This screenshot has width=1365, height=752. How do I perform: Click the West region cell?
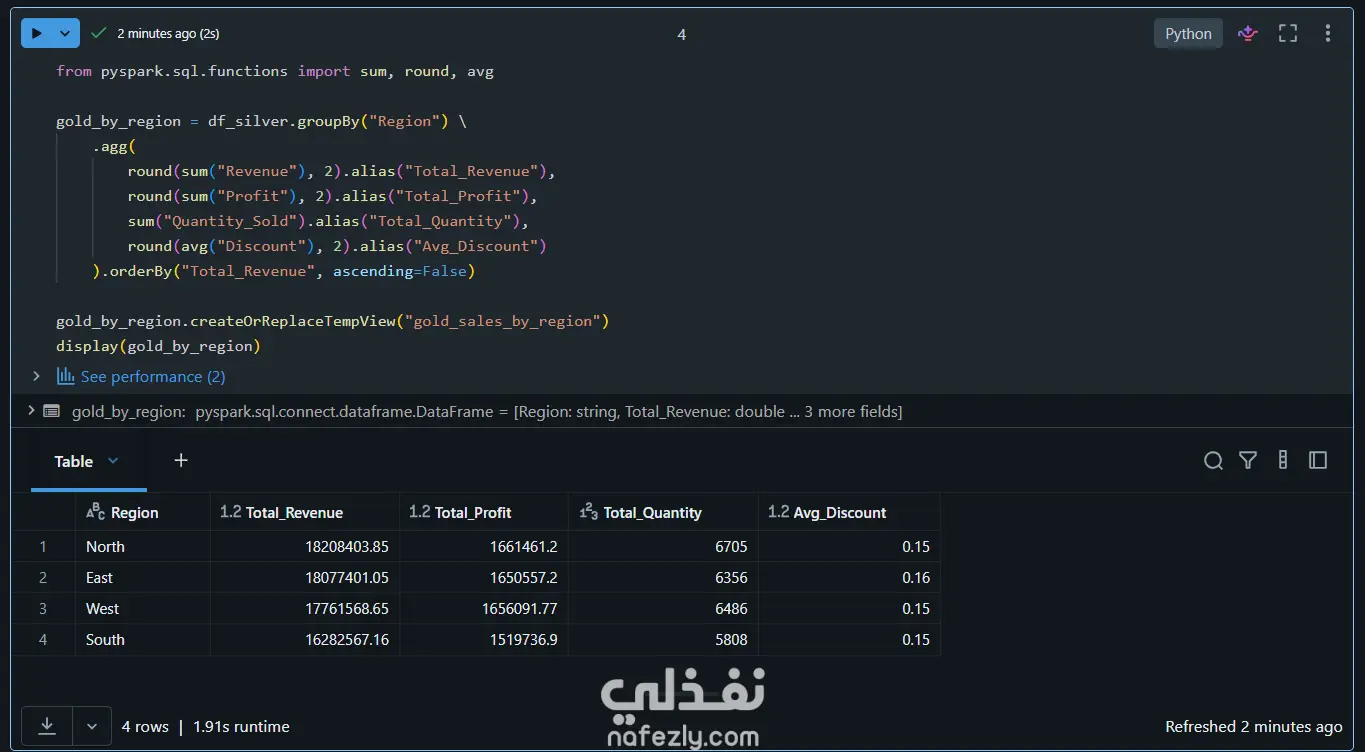click(x=143, y=608)
